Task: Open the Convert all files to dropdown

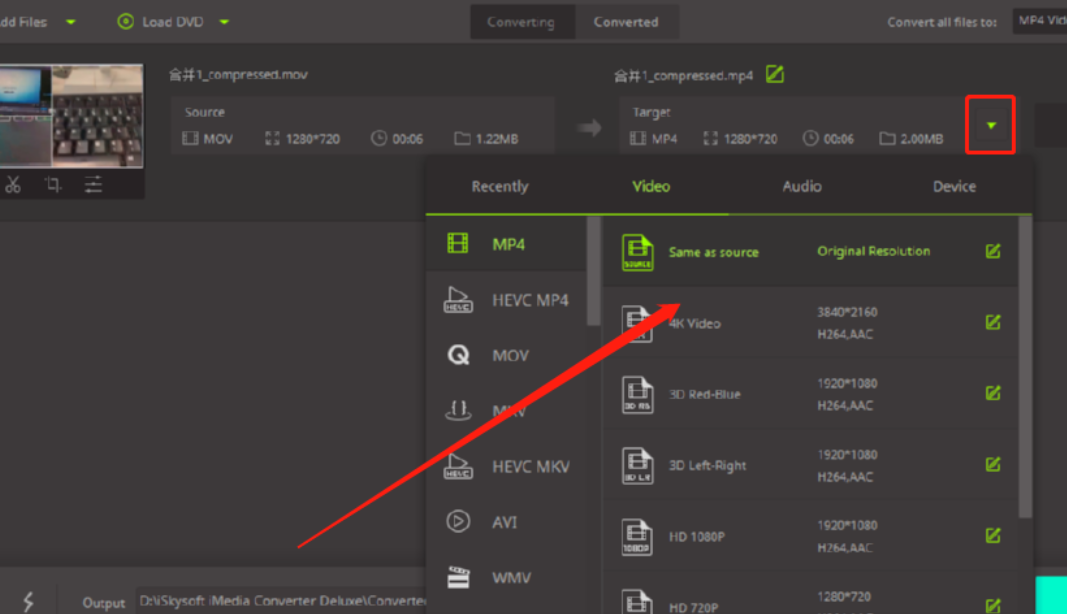Action: click(x=1039, y=21)
